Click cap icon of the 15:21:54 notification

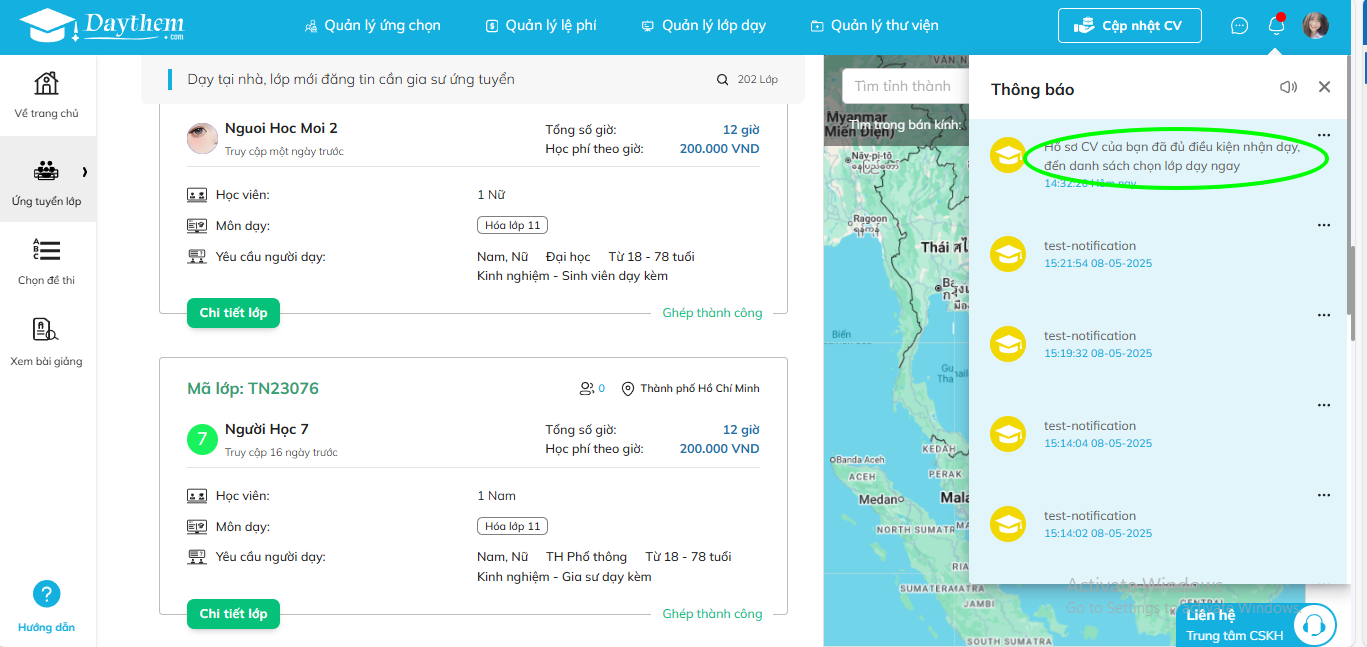[1007, 253]
